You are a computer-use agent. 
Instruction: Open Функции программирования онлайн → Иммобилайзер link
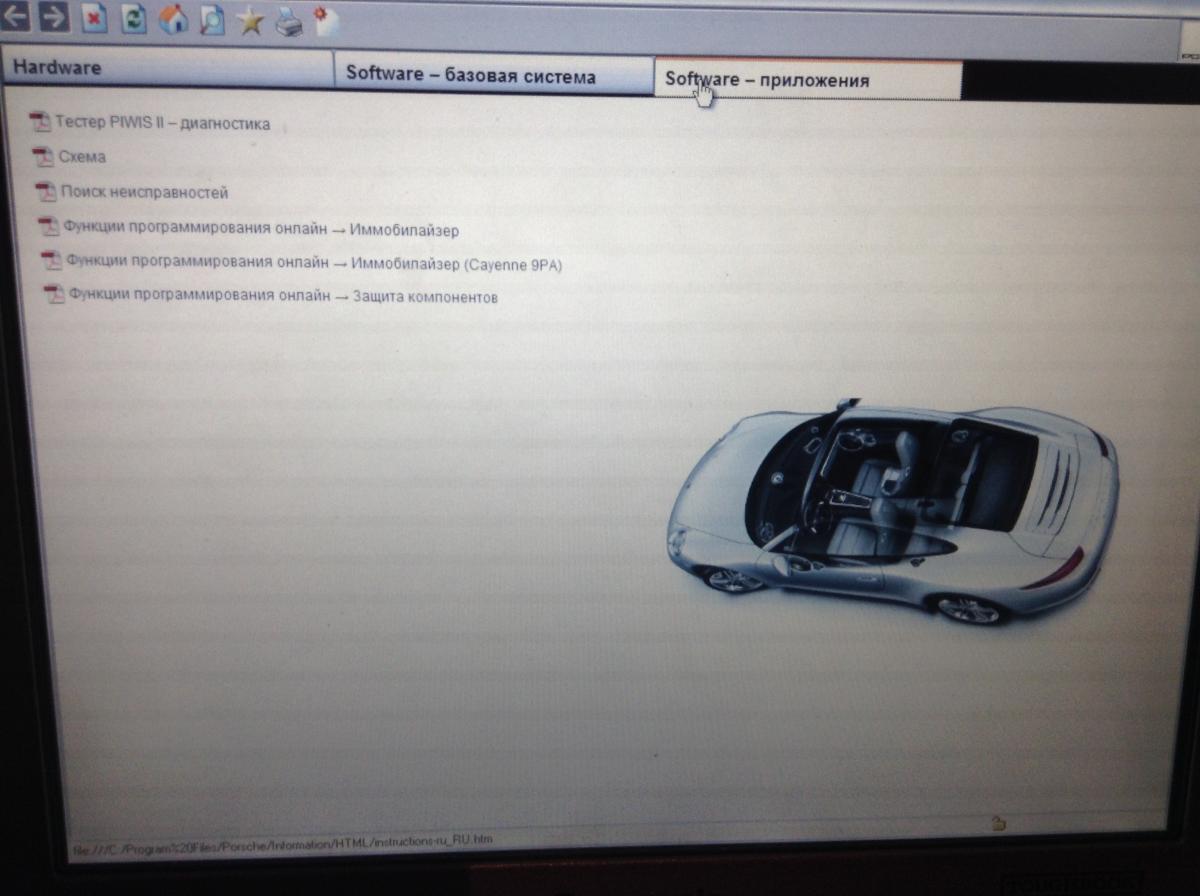click(260, 230)
